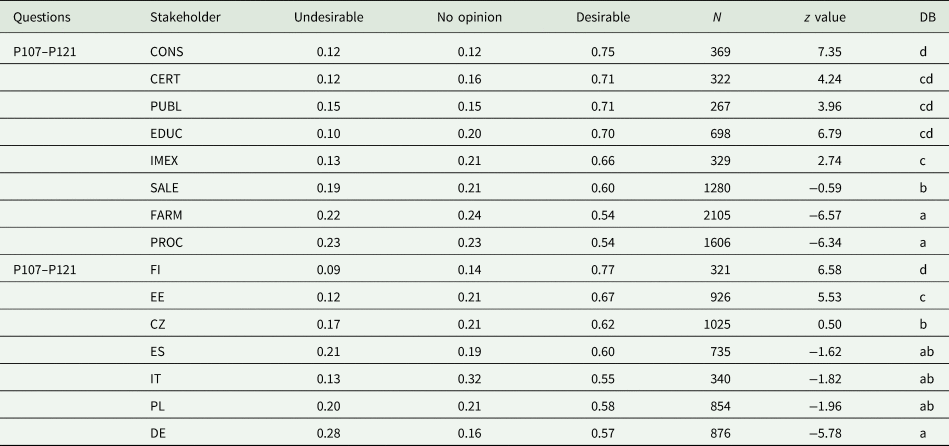The width and height of the screenshot is (949, 446).
Task: Click the DB column header
Action: (x=926, y=19)
